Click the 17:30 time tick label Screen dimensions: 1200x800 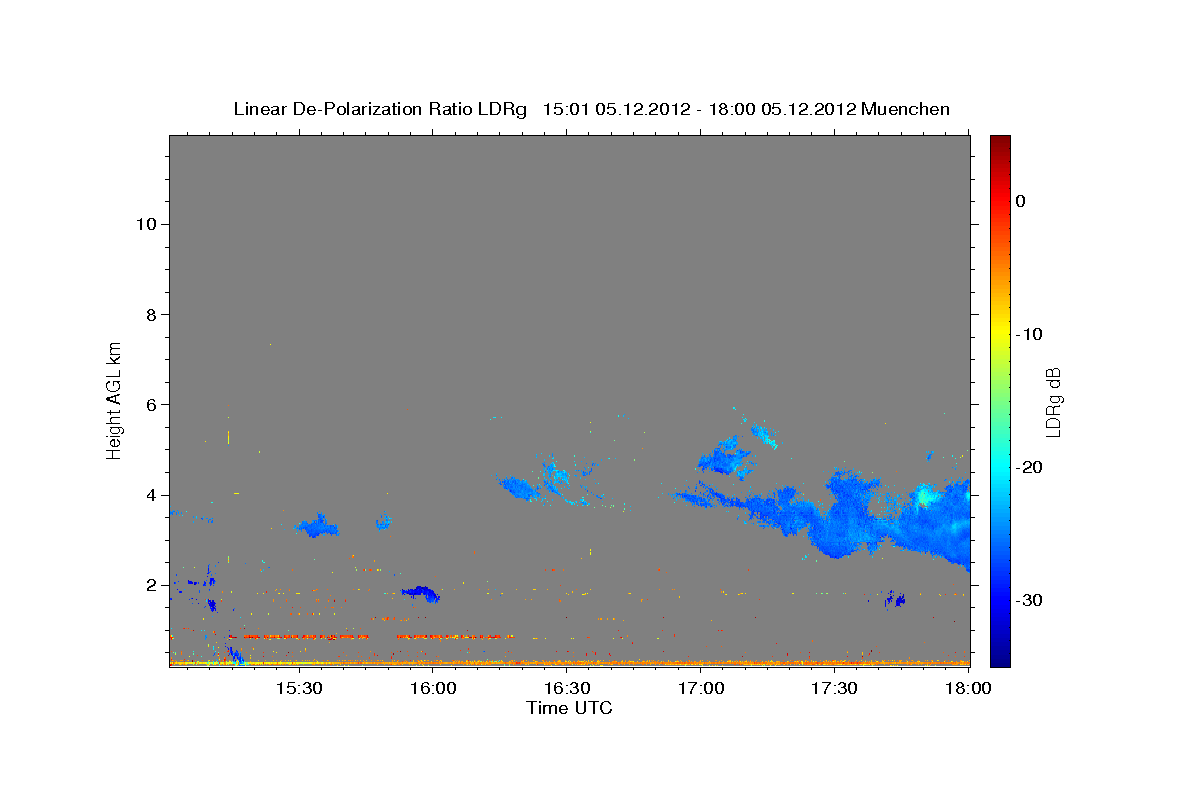[x=835, y=689]
